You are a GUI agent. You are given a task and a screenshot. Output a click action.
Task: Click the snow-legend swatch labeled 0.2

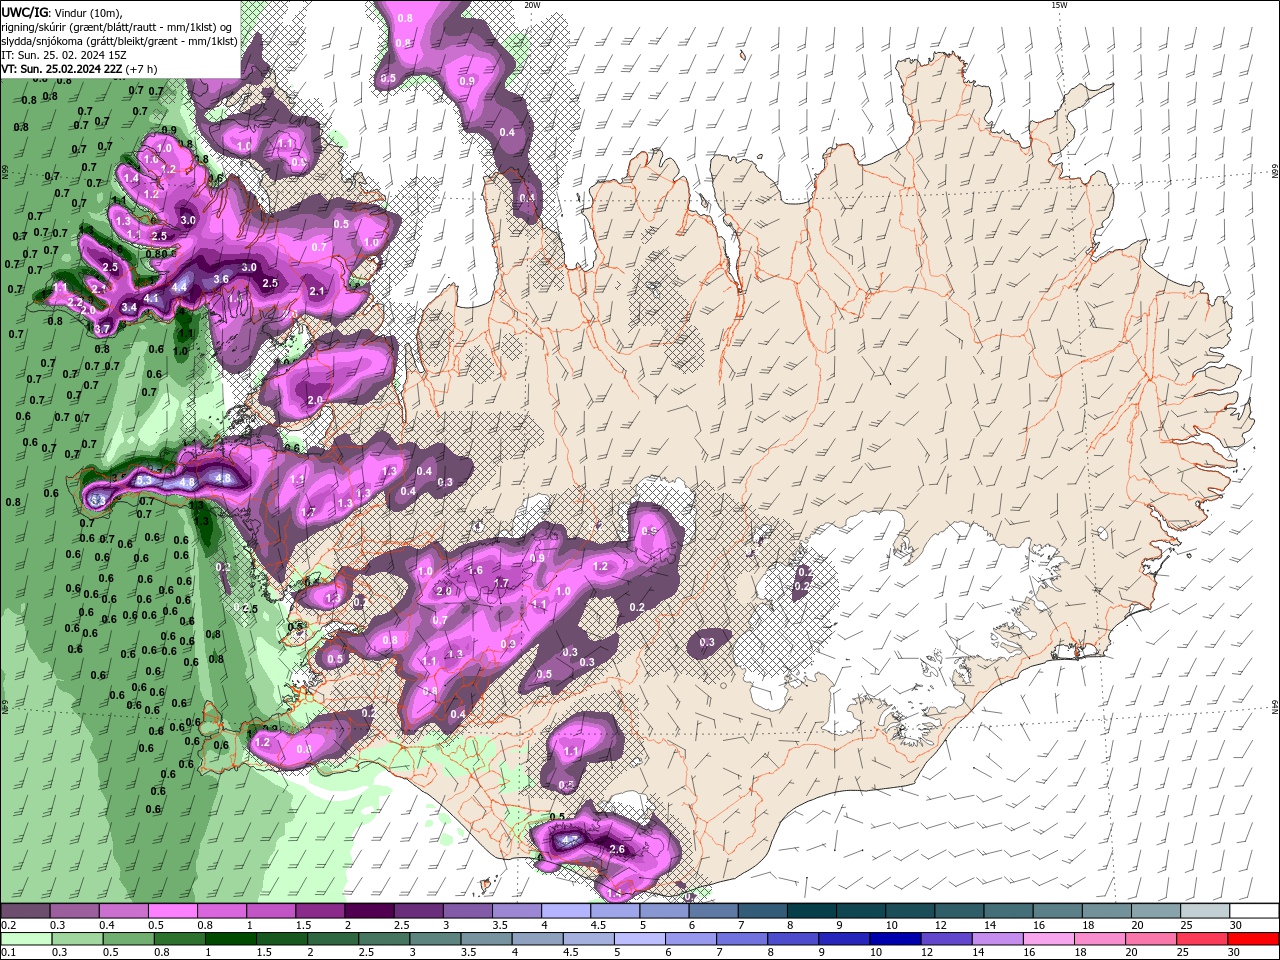tap(25, 911)
